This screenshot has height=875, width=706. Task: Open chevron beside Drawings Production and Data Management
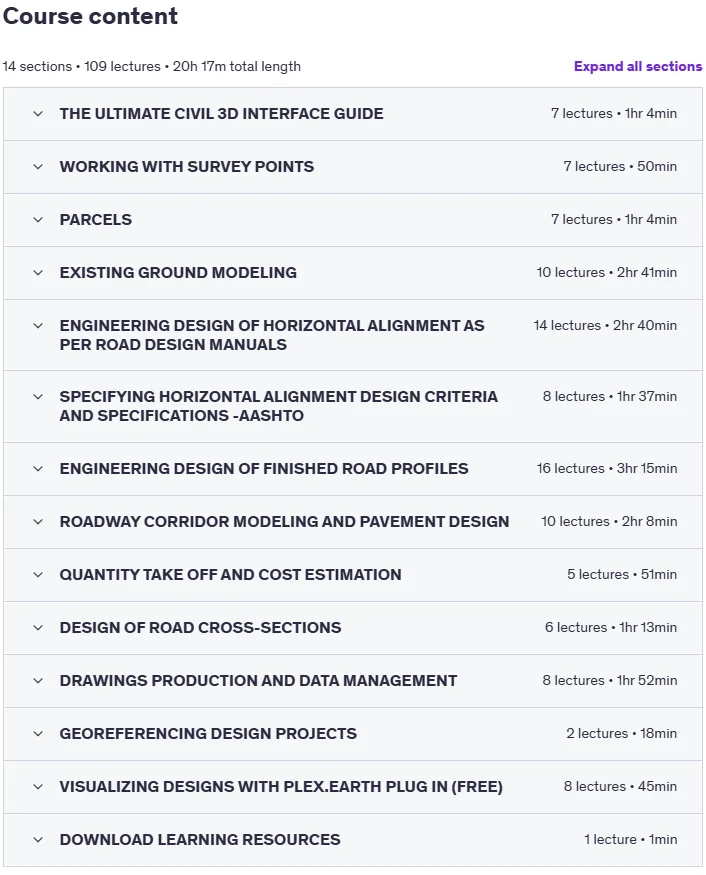pos(38,681)
